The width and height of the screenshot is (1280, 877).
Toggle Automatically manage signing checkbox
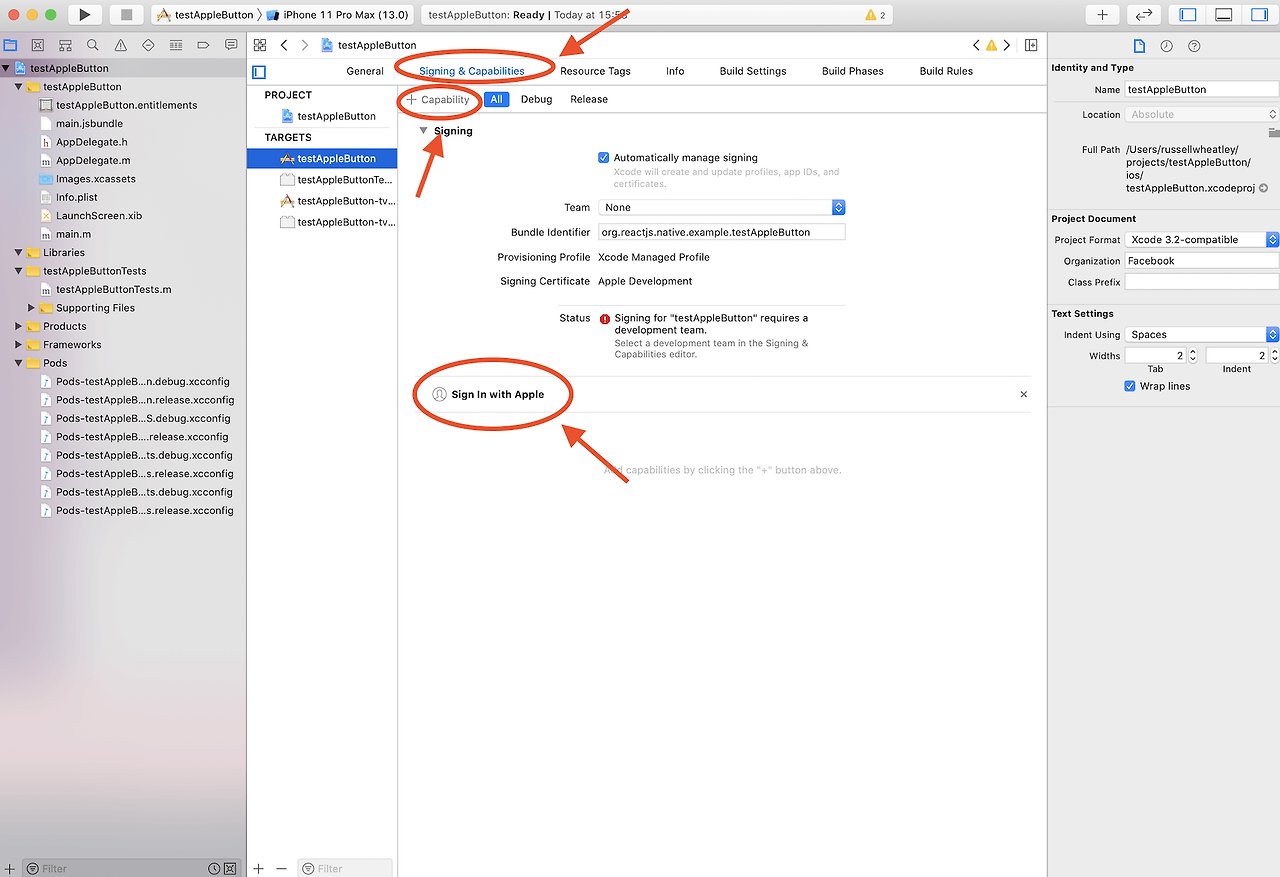click(x=604, y=157)
